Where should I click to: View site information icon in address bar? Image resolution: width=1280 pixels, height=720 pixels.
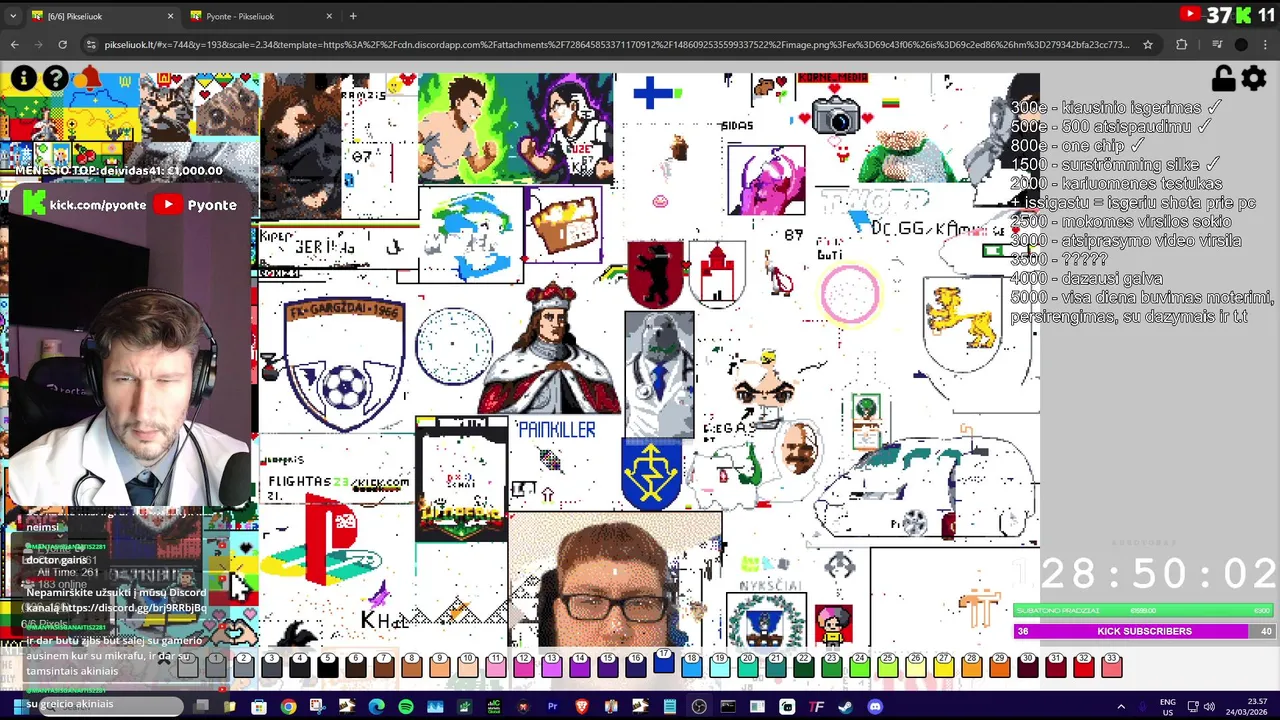(x=91, y=44)
